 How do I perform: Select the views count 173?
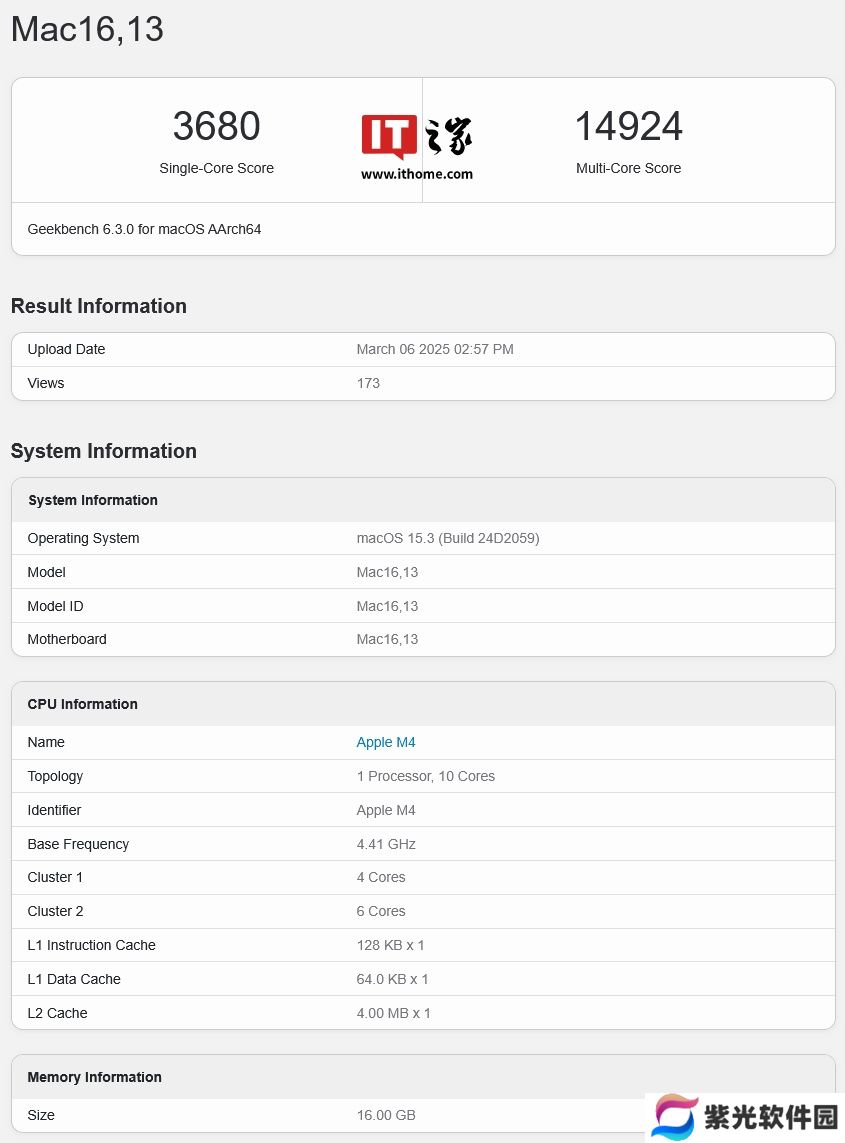point(368,383)
